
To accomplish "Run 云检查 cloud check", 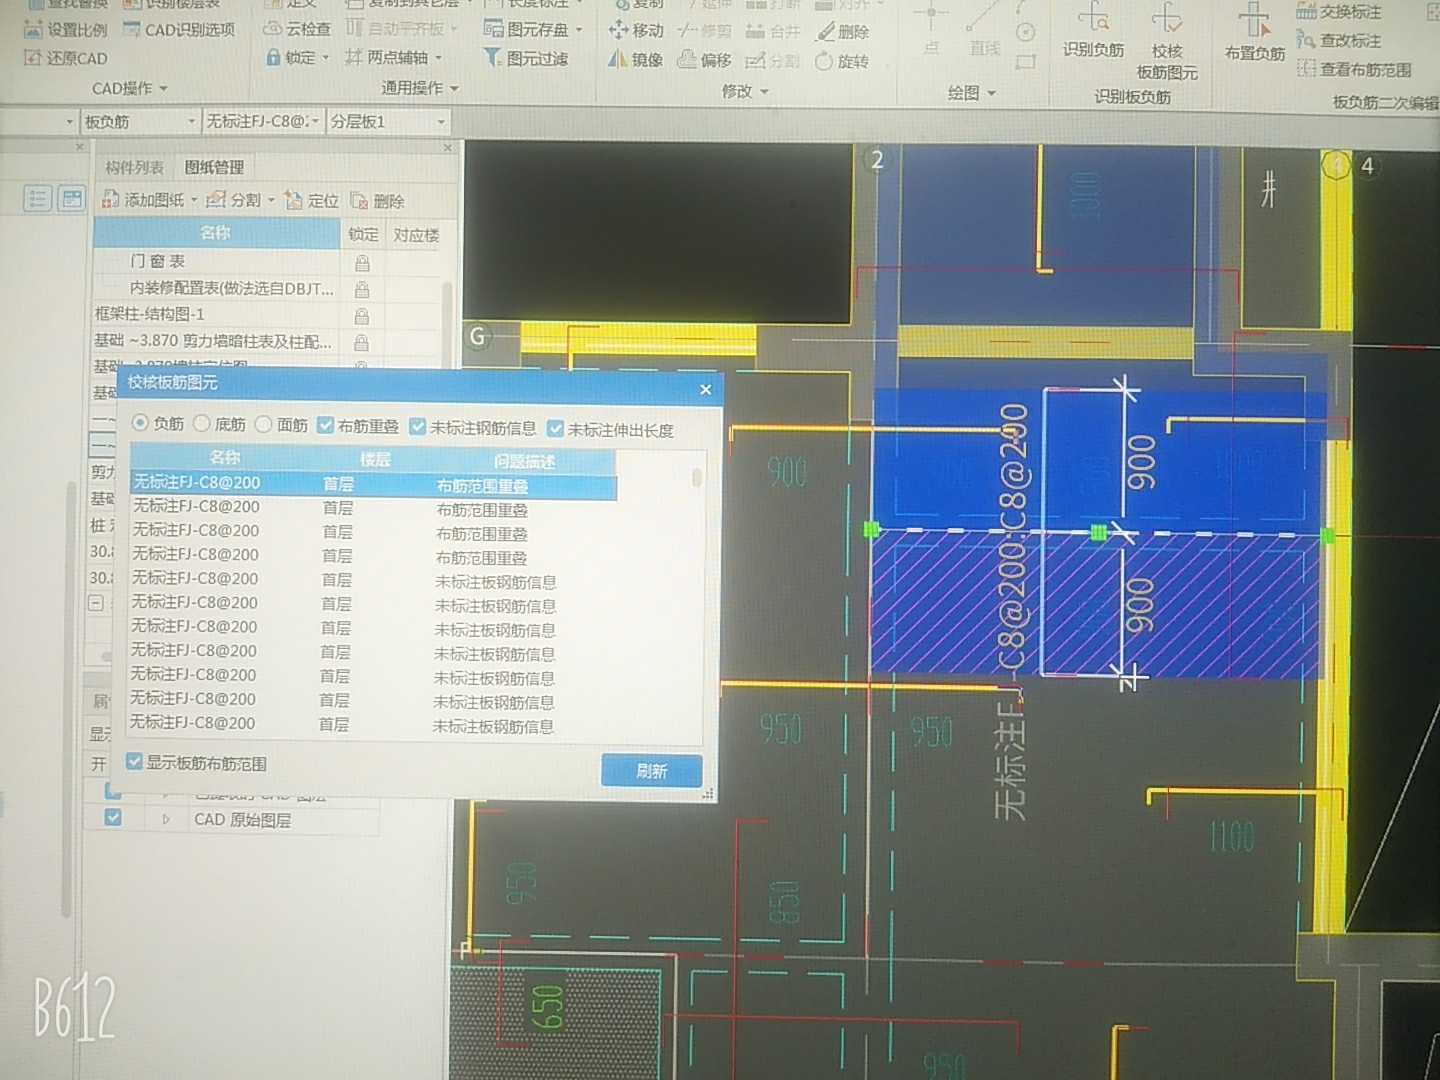I will (296, 29).
